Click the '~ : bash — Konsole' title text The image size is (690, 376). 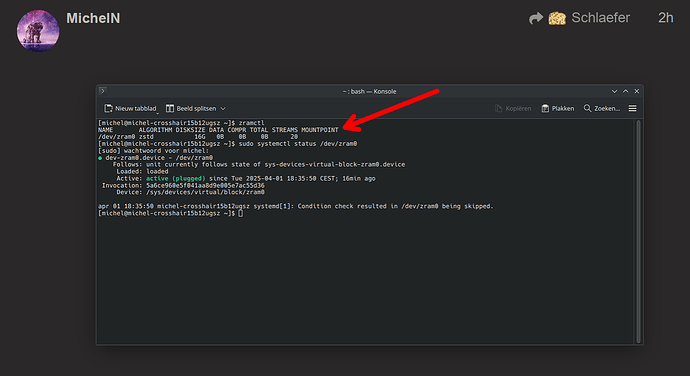370,91
